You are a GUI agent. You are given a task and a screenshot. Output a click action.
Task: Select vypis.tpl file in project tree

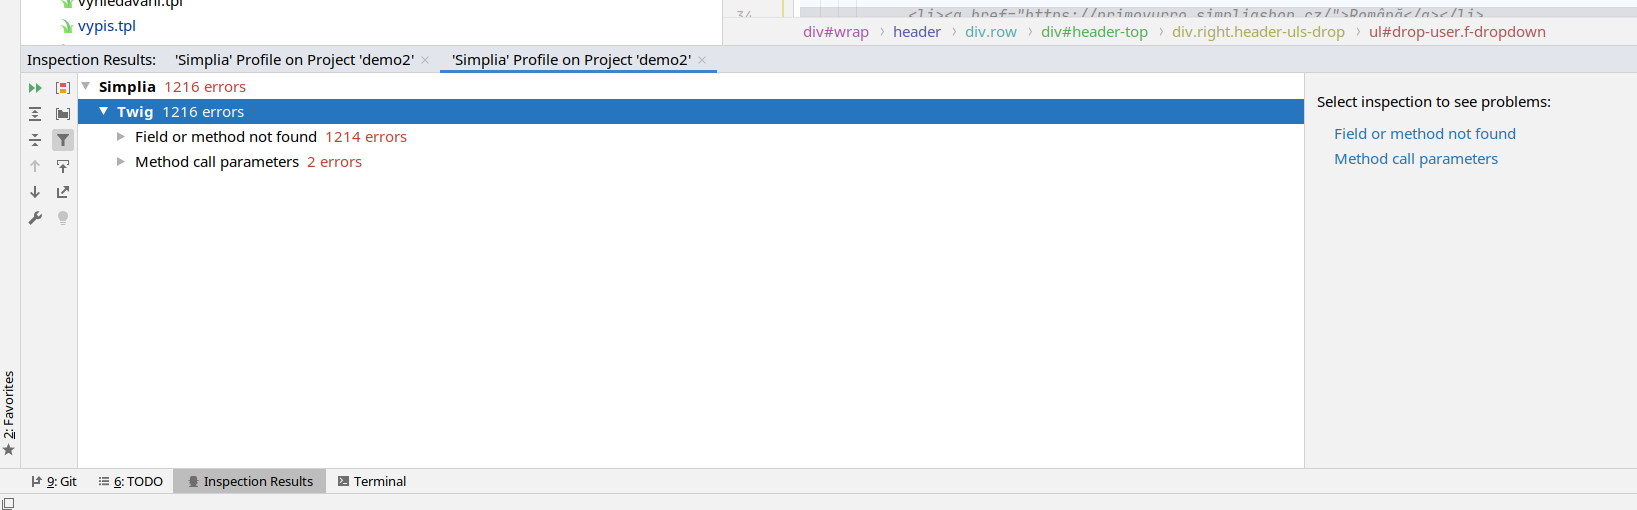106,26
